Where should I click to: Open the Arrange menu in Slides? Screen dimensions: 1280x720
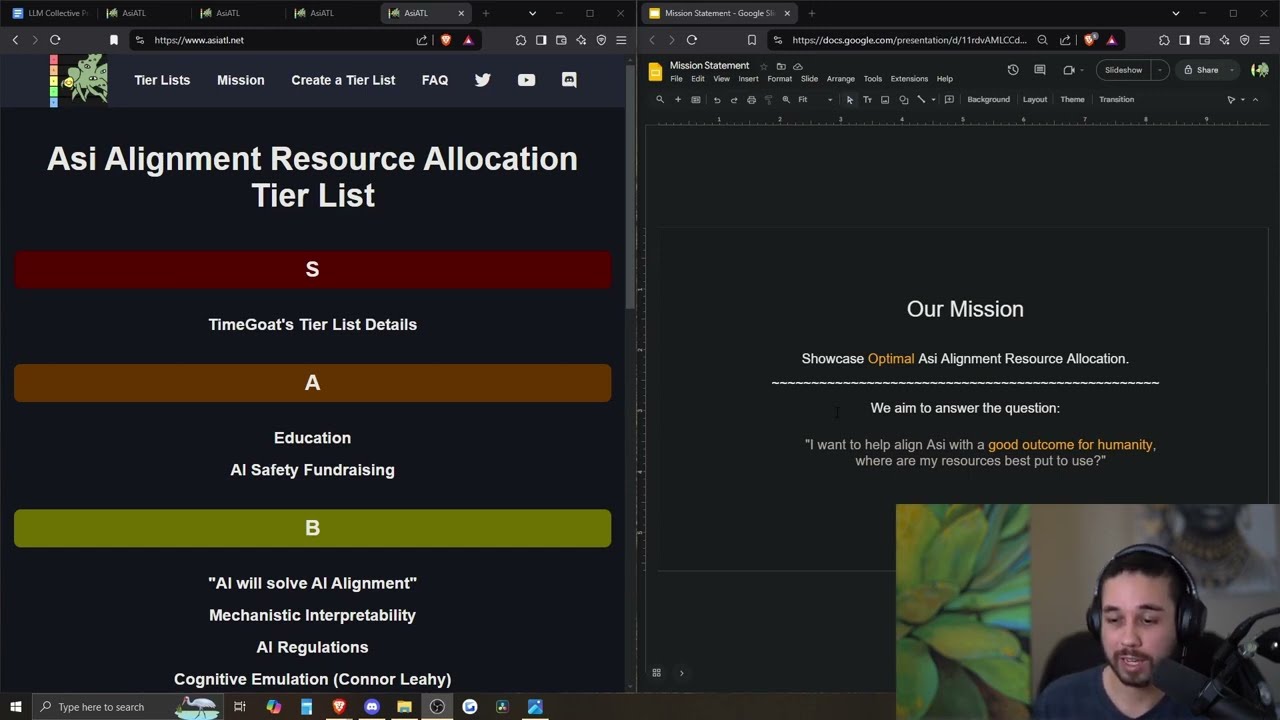[x=840, y=79]
